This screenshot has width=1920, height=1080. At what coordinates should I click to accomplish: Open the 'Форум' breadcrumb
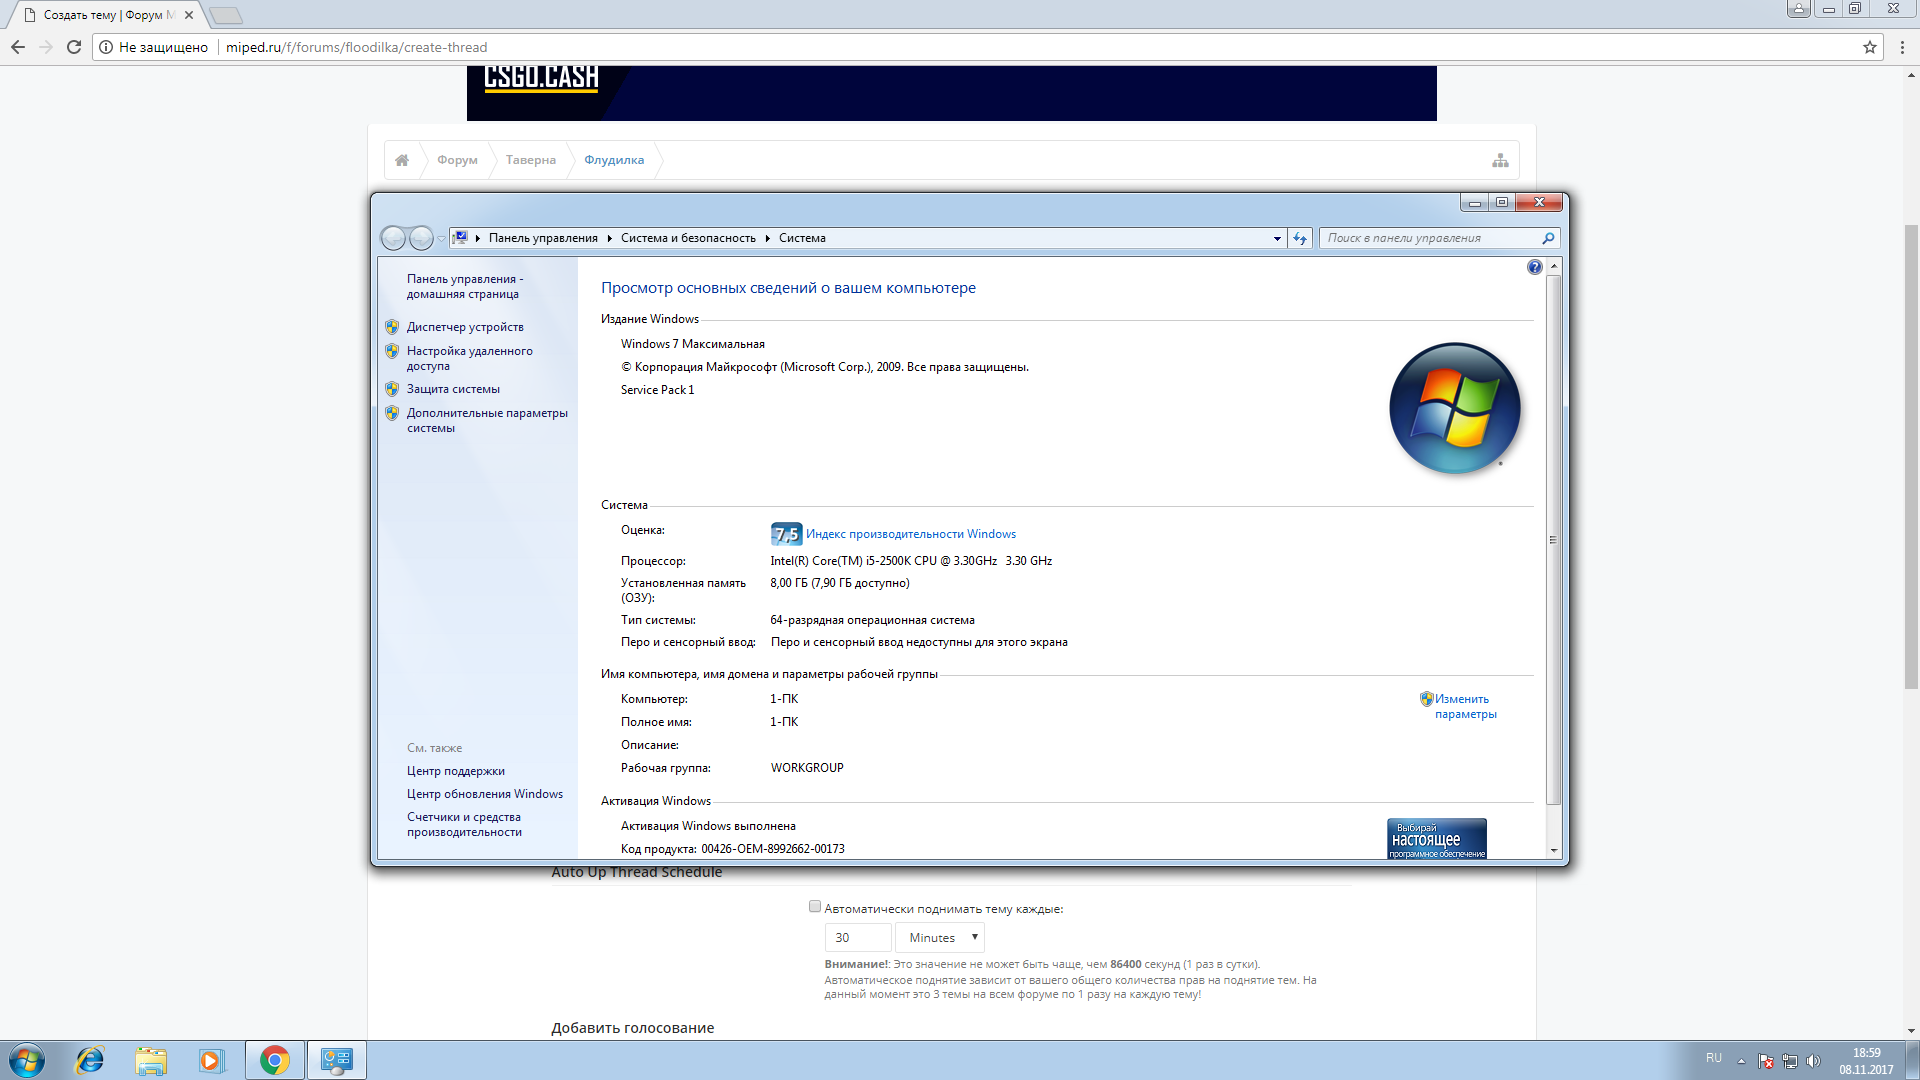457,160
